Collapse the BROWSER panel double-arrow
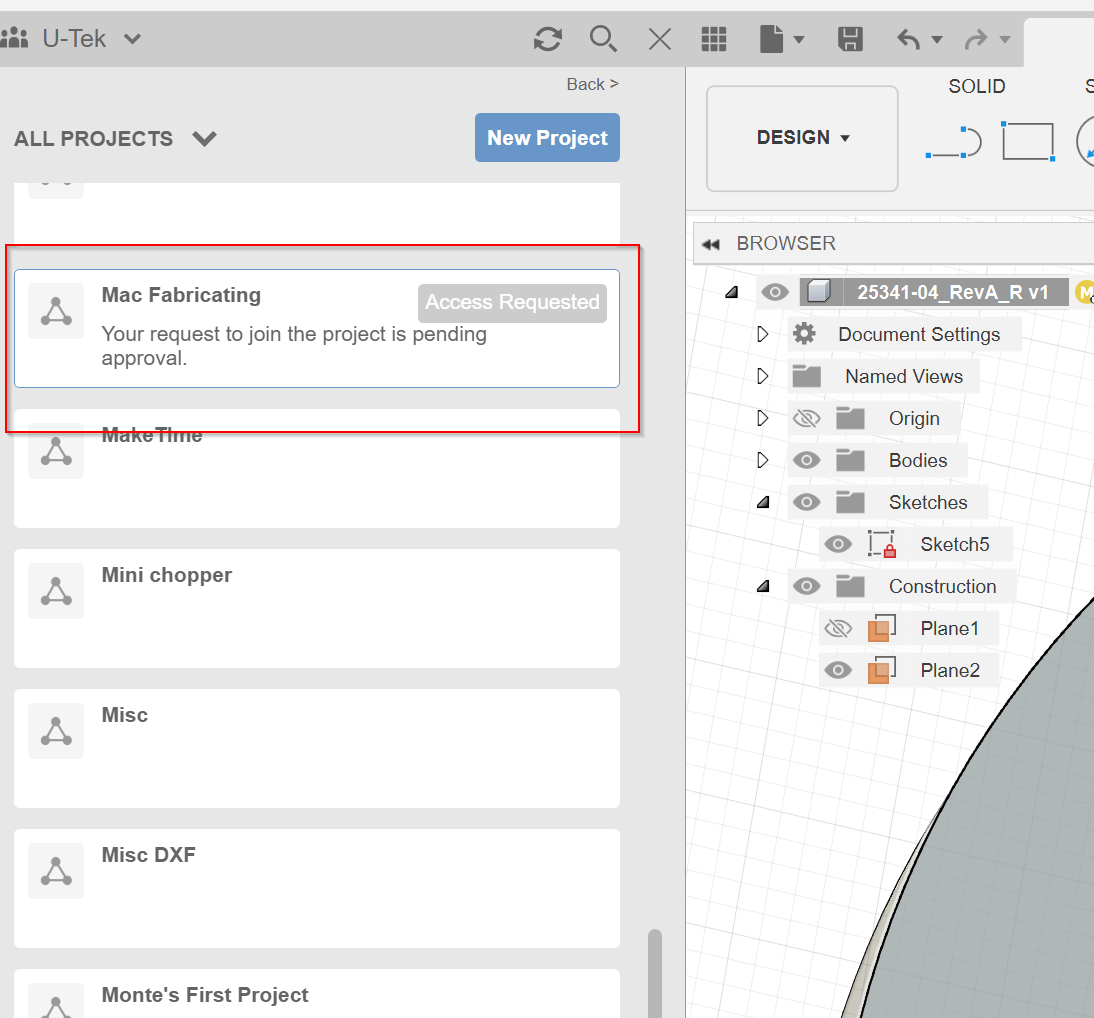This screenshot has width=1094, height=1018. pyautogui.click(x=711, y=244)
